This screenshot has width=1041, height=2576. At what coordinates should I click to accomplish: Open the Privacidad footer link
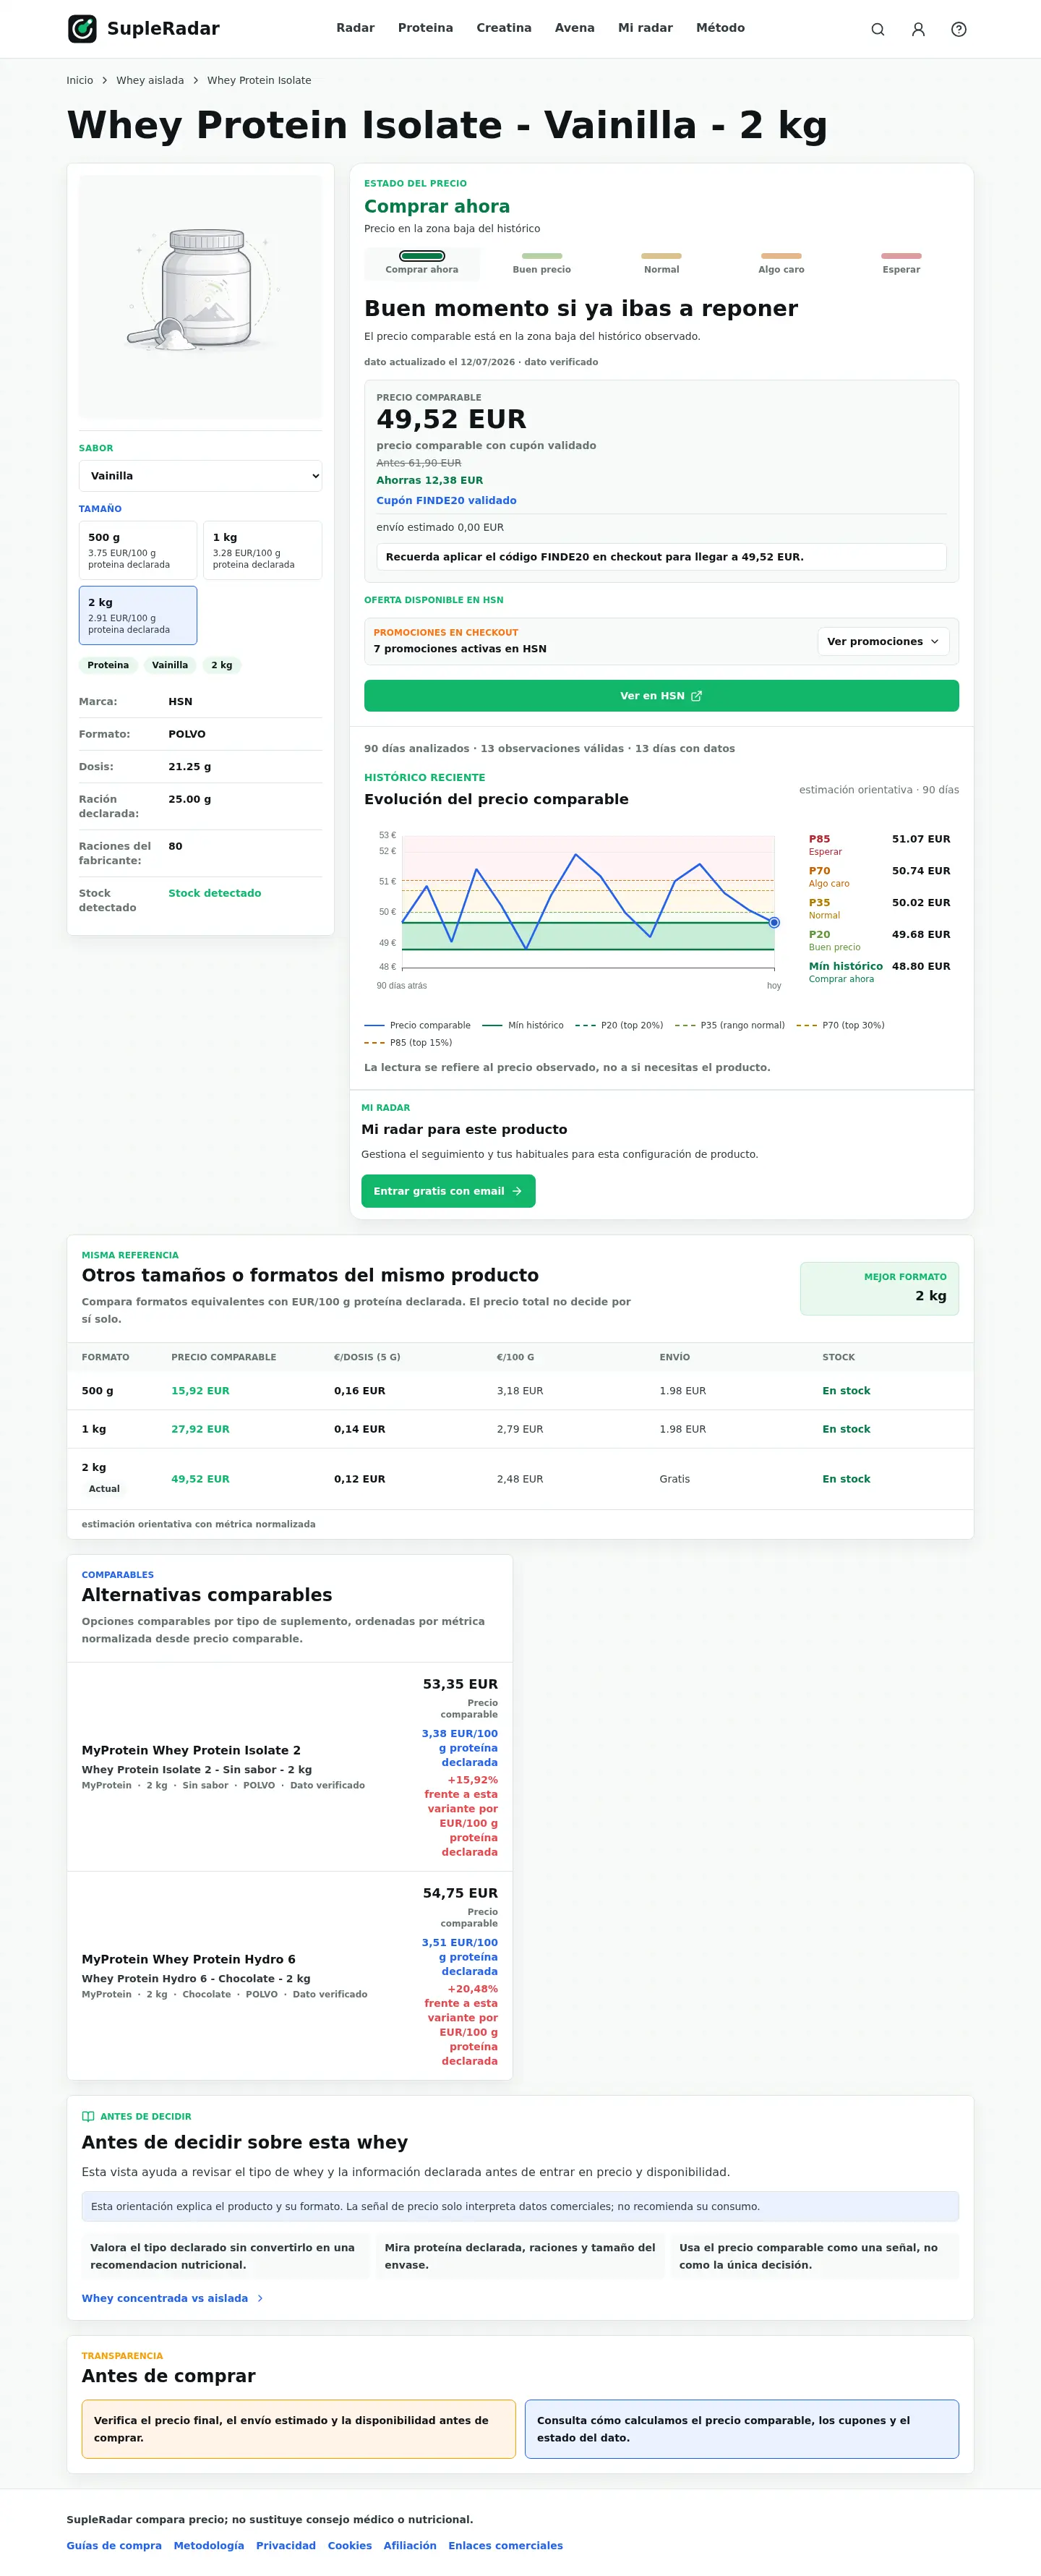pos(286,2545)
